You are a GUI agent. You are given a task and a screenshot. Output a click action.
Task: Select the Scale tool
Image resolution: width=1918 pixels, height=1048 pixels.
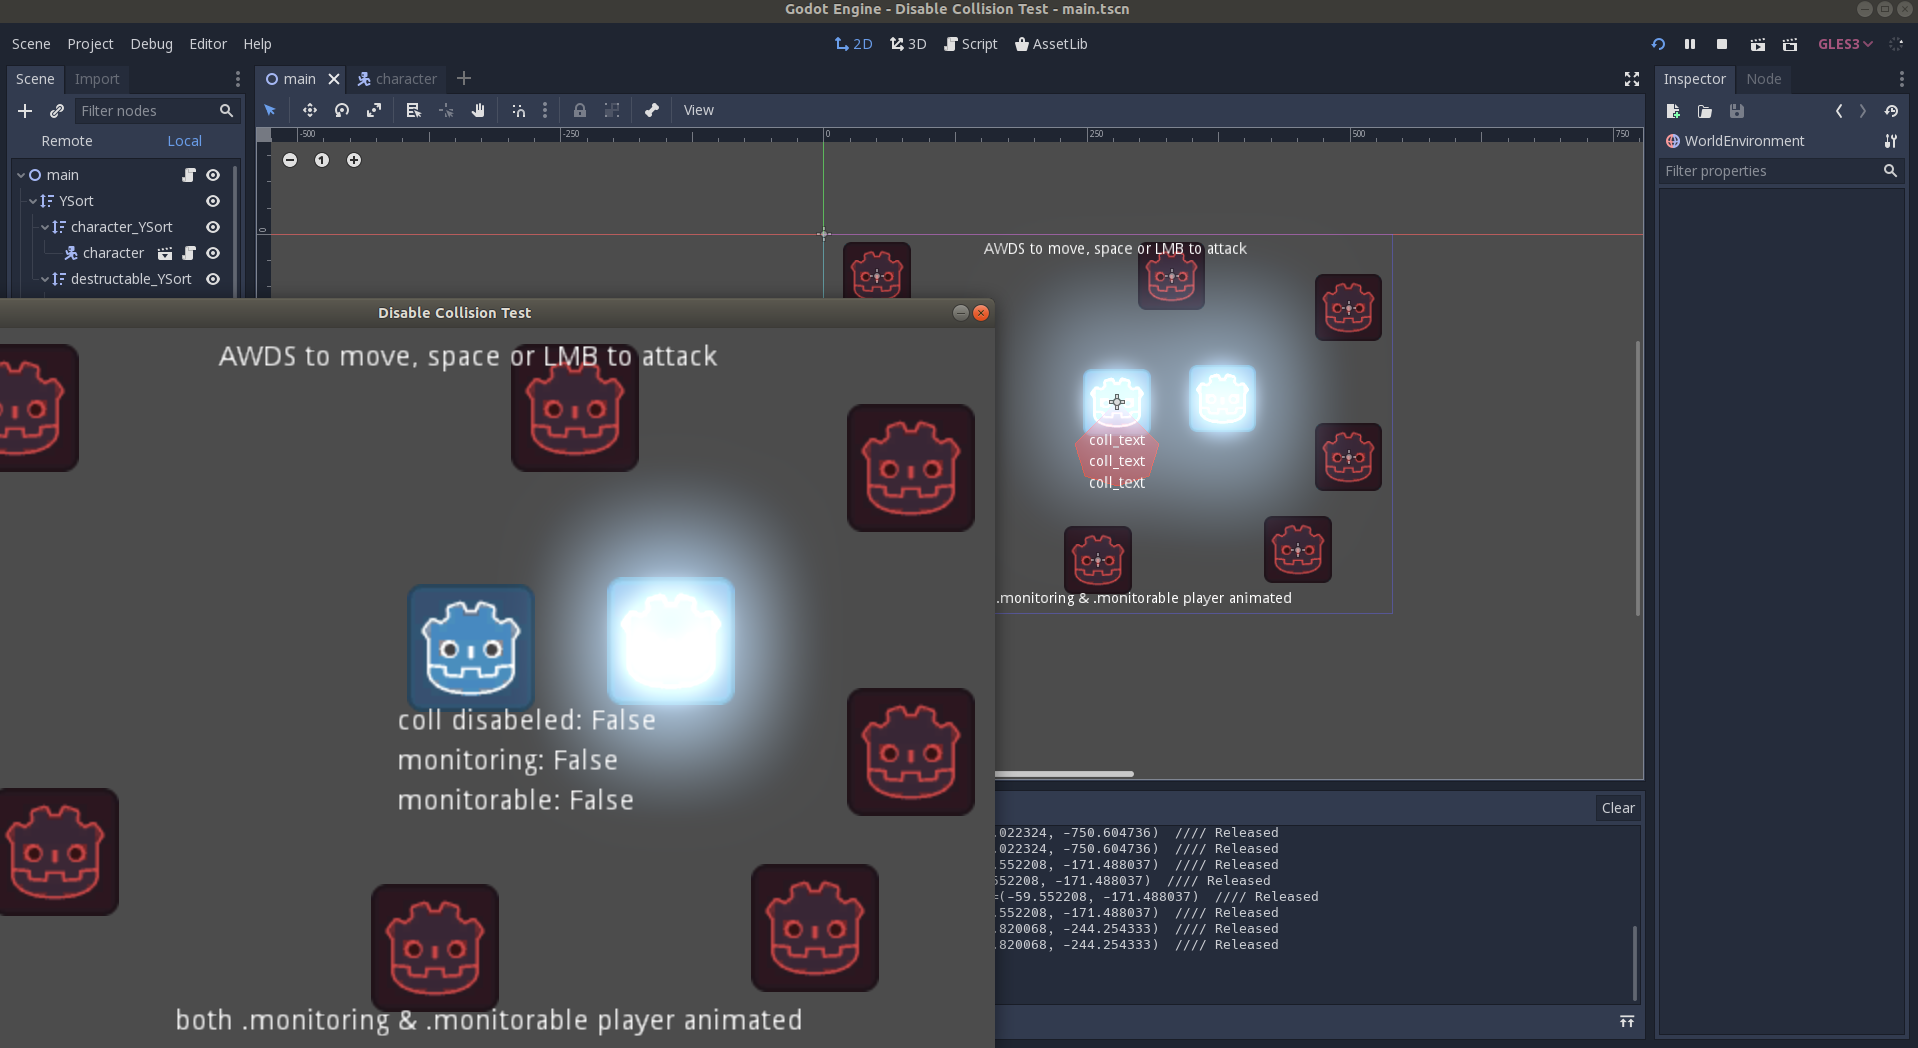pyautogui.click(x=375, y=110)
